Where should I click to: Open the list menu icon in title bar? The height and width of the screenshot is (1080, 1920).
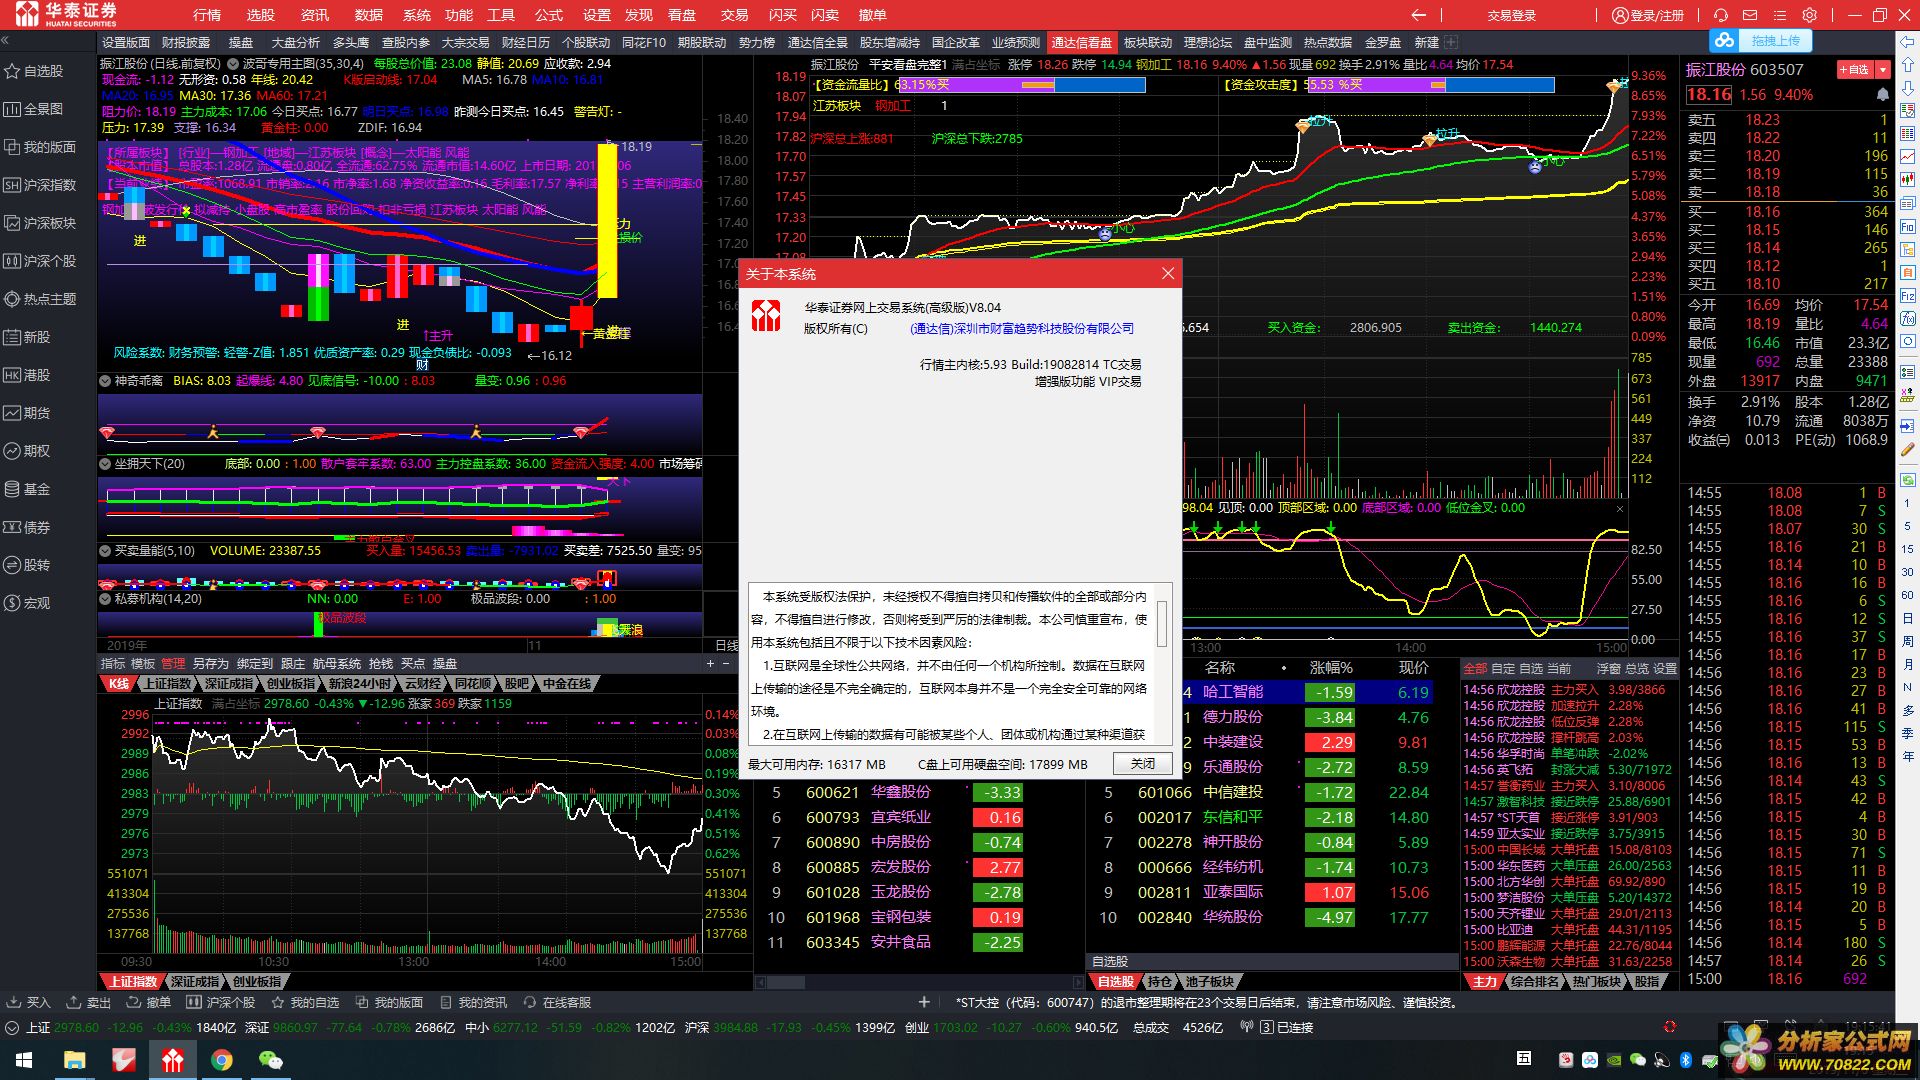pos(1780,15)
